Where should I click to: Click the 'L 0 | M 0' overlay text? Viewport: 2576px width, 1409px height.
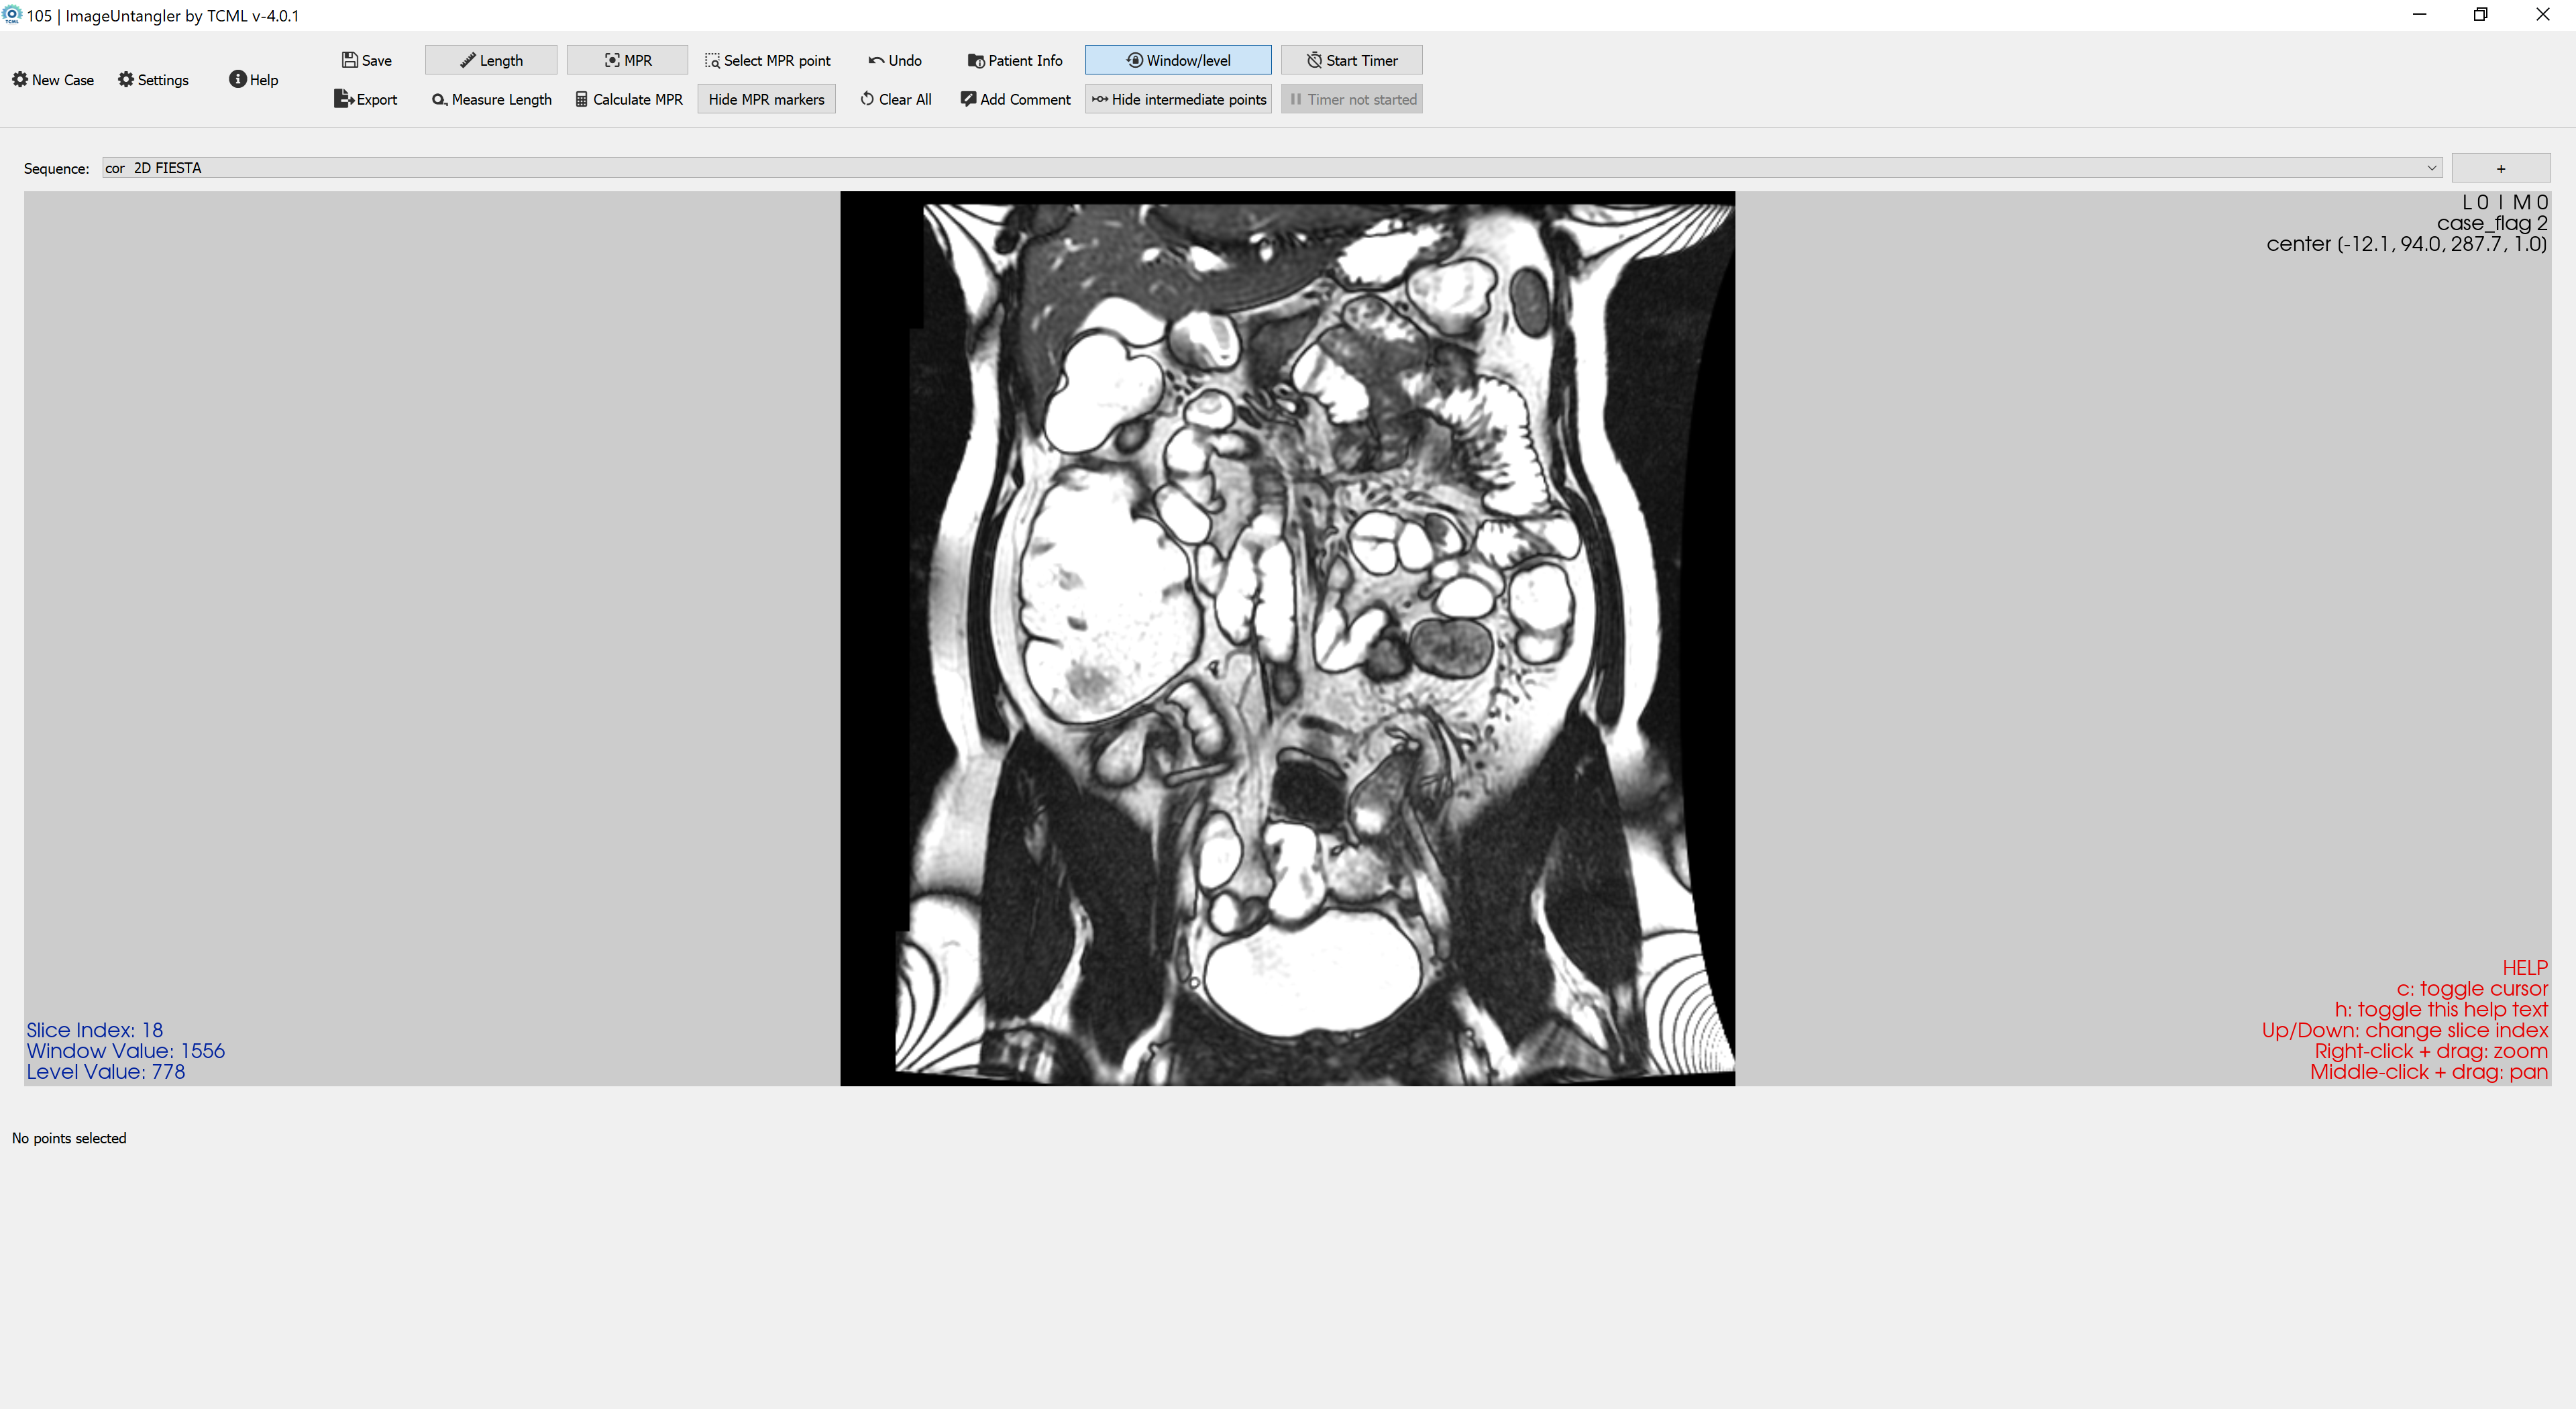pos(2505,202)
